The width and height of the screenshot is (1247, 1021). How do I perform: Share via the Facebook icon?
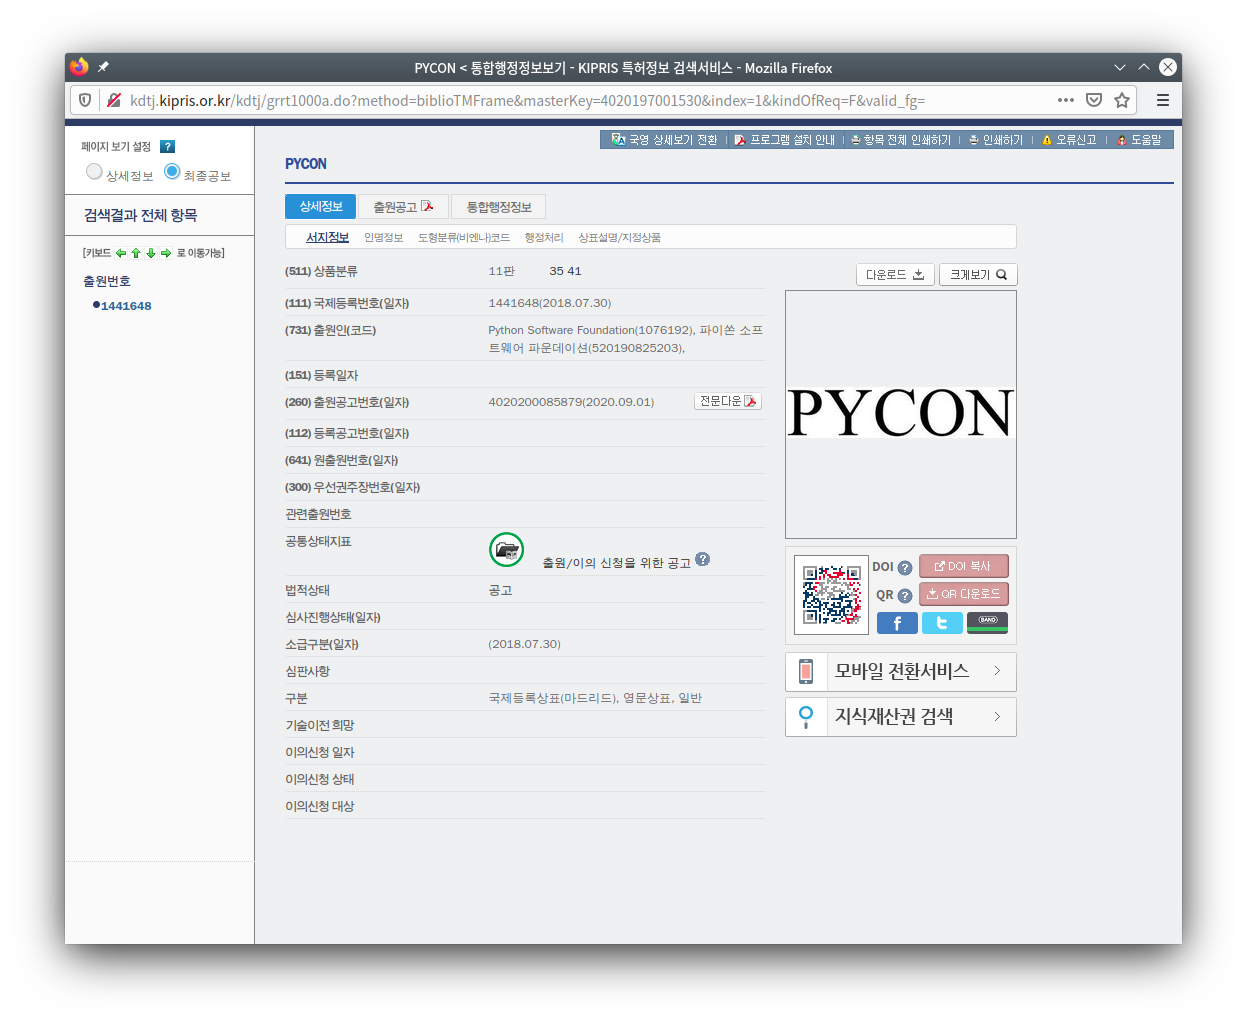click(897, 623)
